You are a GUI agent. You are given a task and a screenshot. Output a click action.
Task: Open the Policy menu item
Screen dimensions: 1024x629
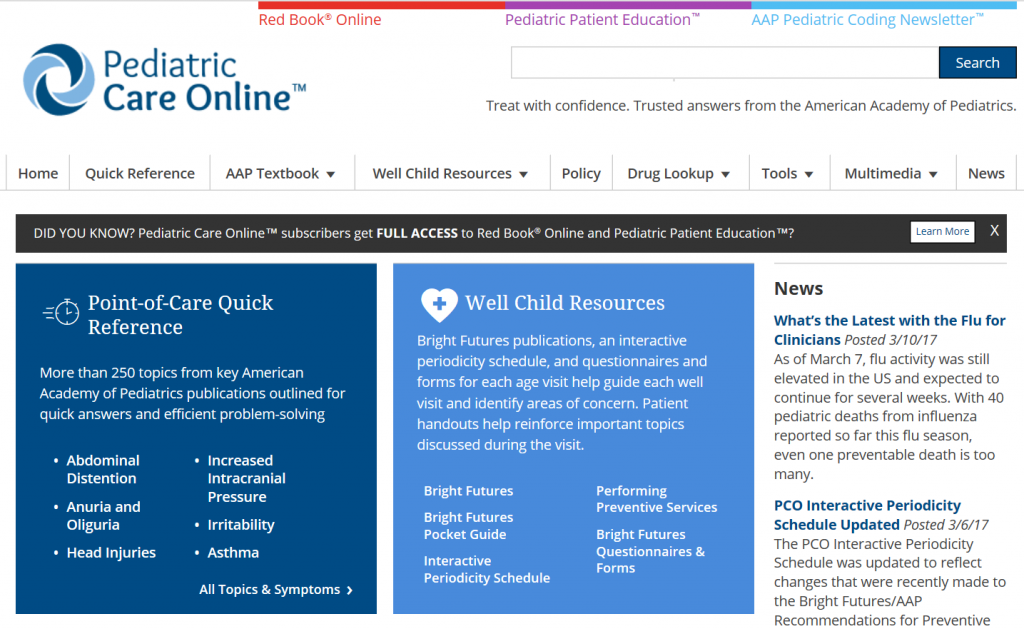click(x=581, y=173)
